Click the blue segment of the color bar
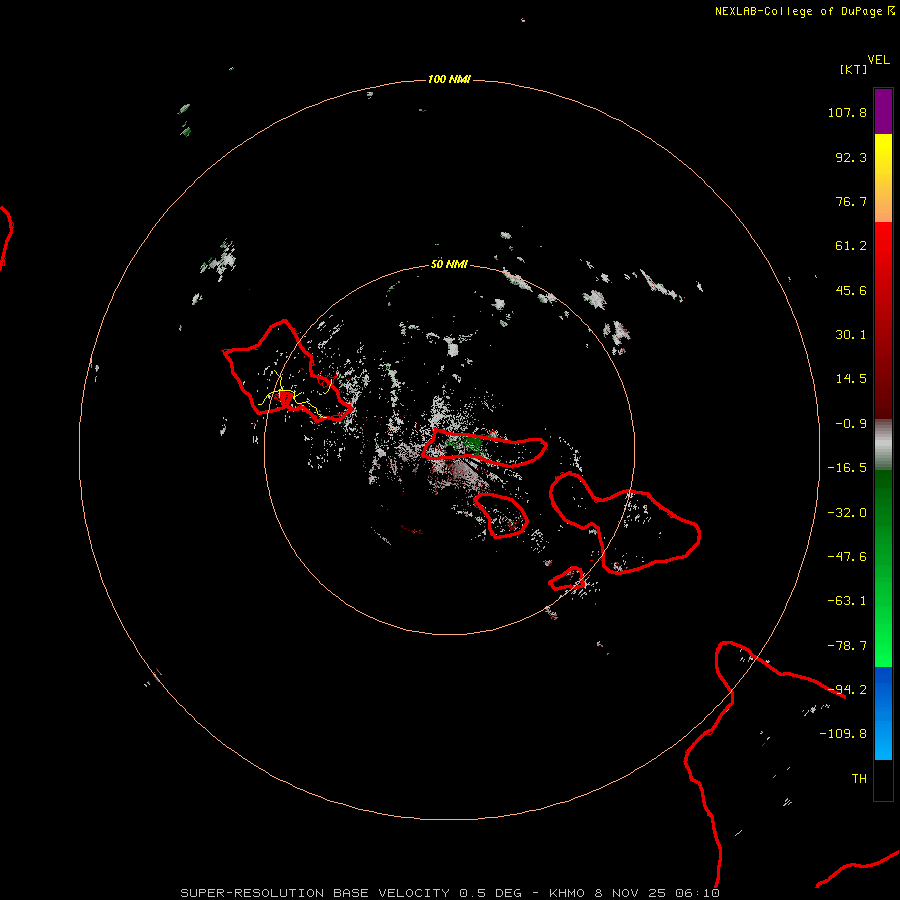The height and width of the screenshot is (900, 900). [883, 713]
